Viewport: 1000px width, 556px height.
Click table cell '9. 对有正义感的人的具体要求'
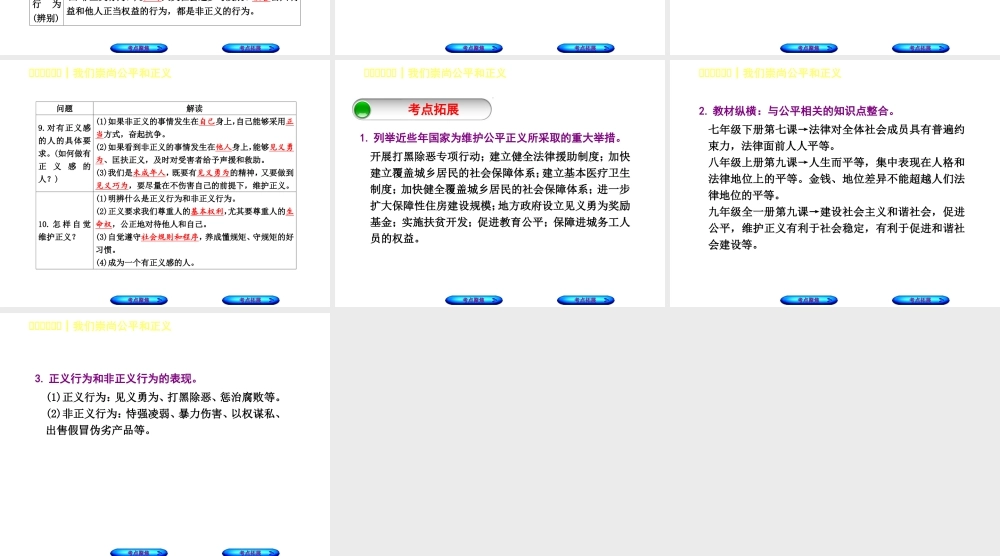(x=64, y=153)
